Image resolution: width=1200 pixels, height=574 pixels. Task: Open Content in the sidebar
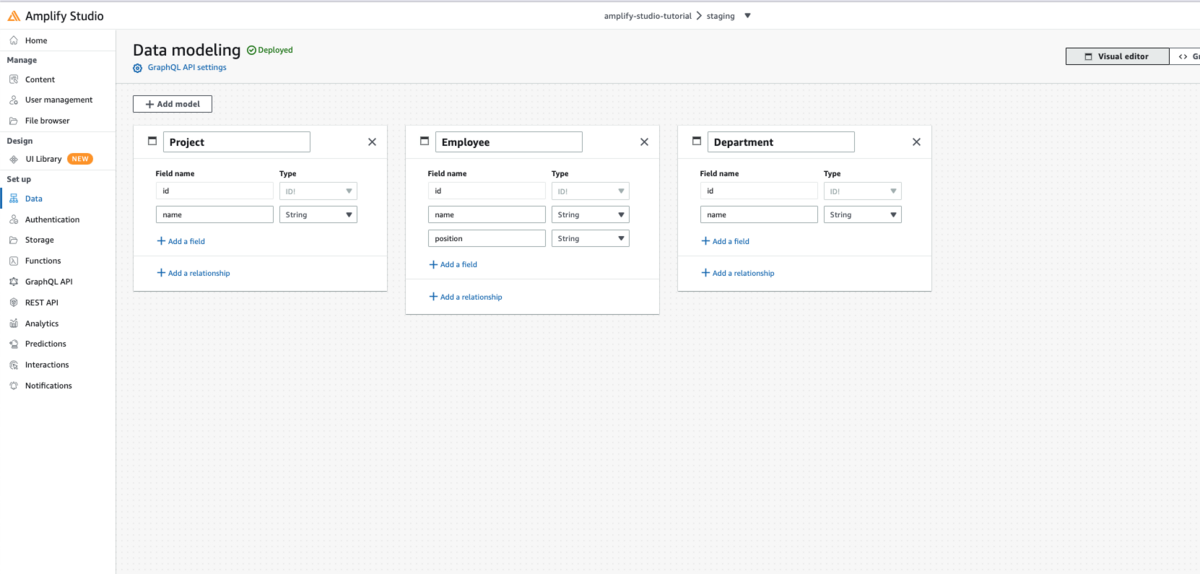coord(40,79)
